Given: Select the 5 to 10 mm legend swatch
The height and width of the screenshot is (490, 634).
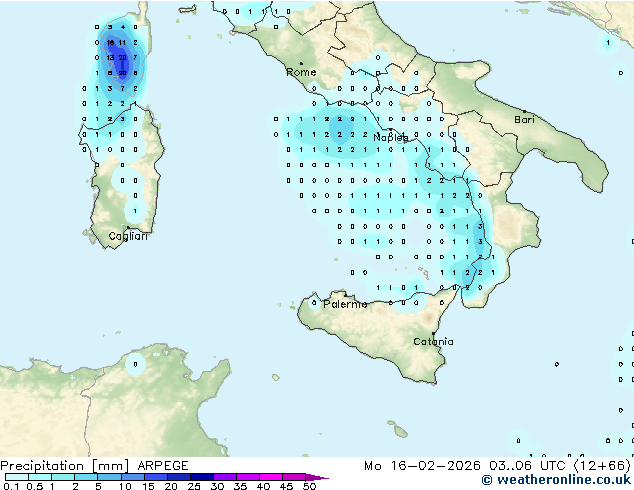Looking at the screenshot, I should coord(109,477).
